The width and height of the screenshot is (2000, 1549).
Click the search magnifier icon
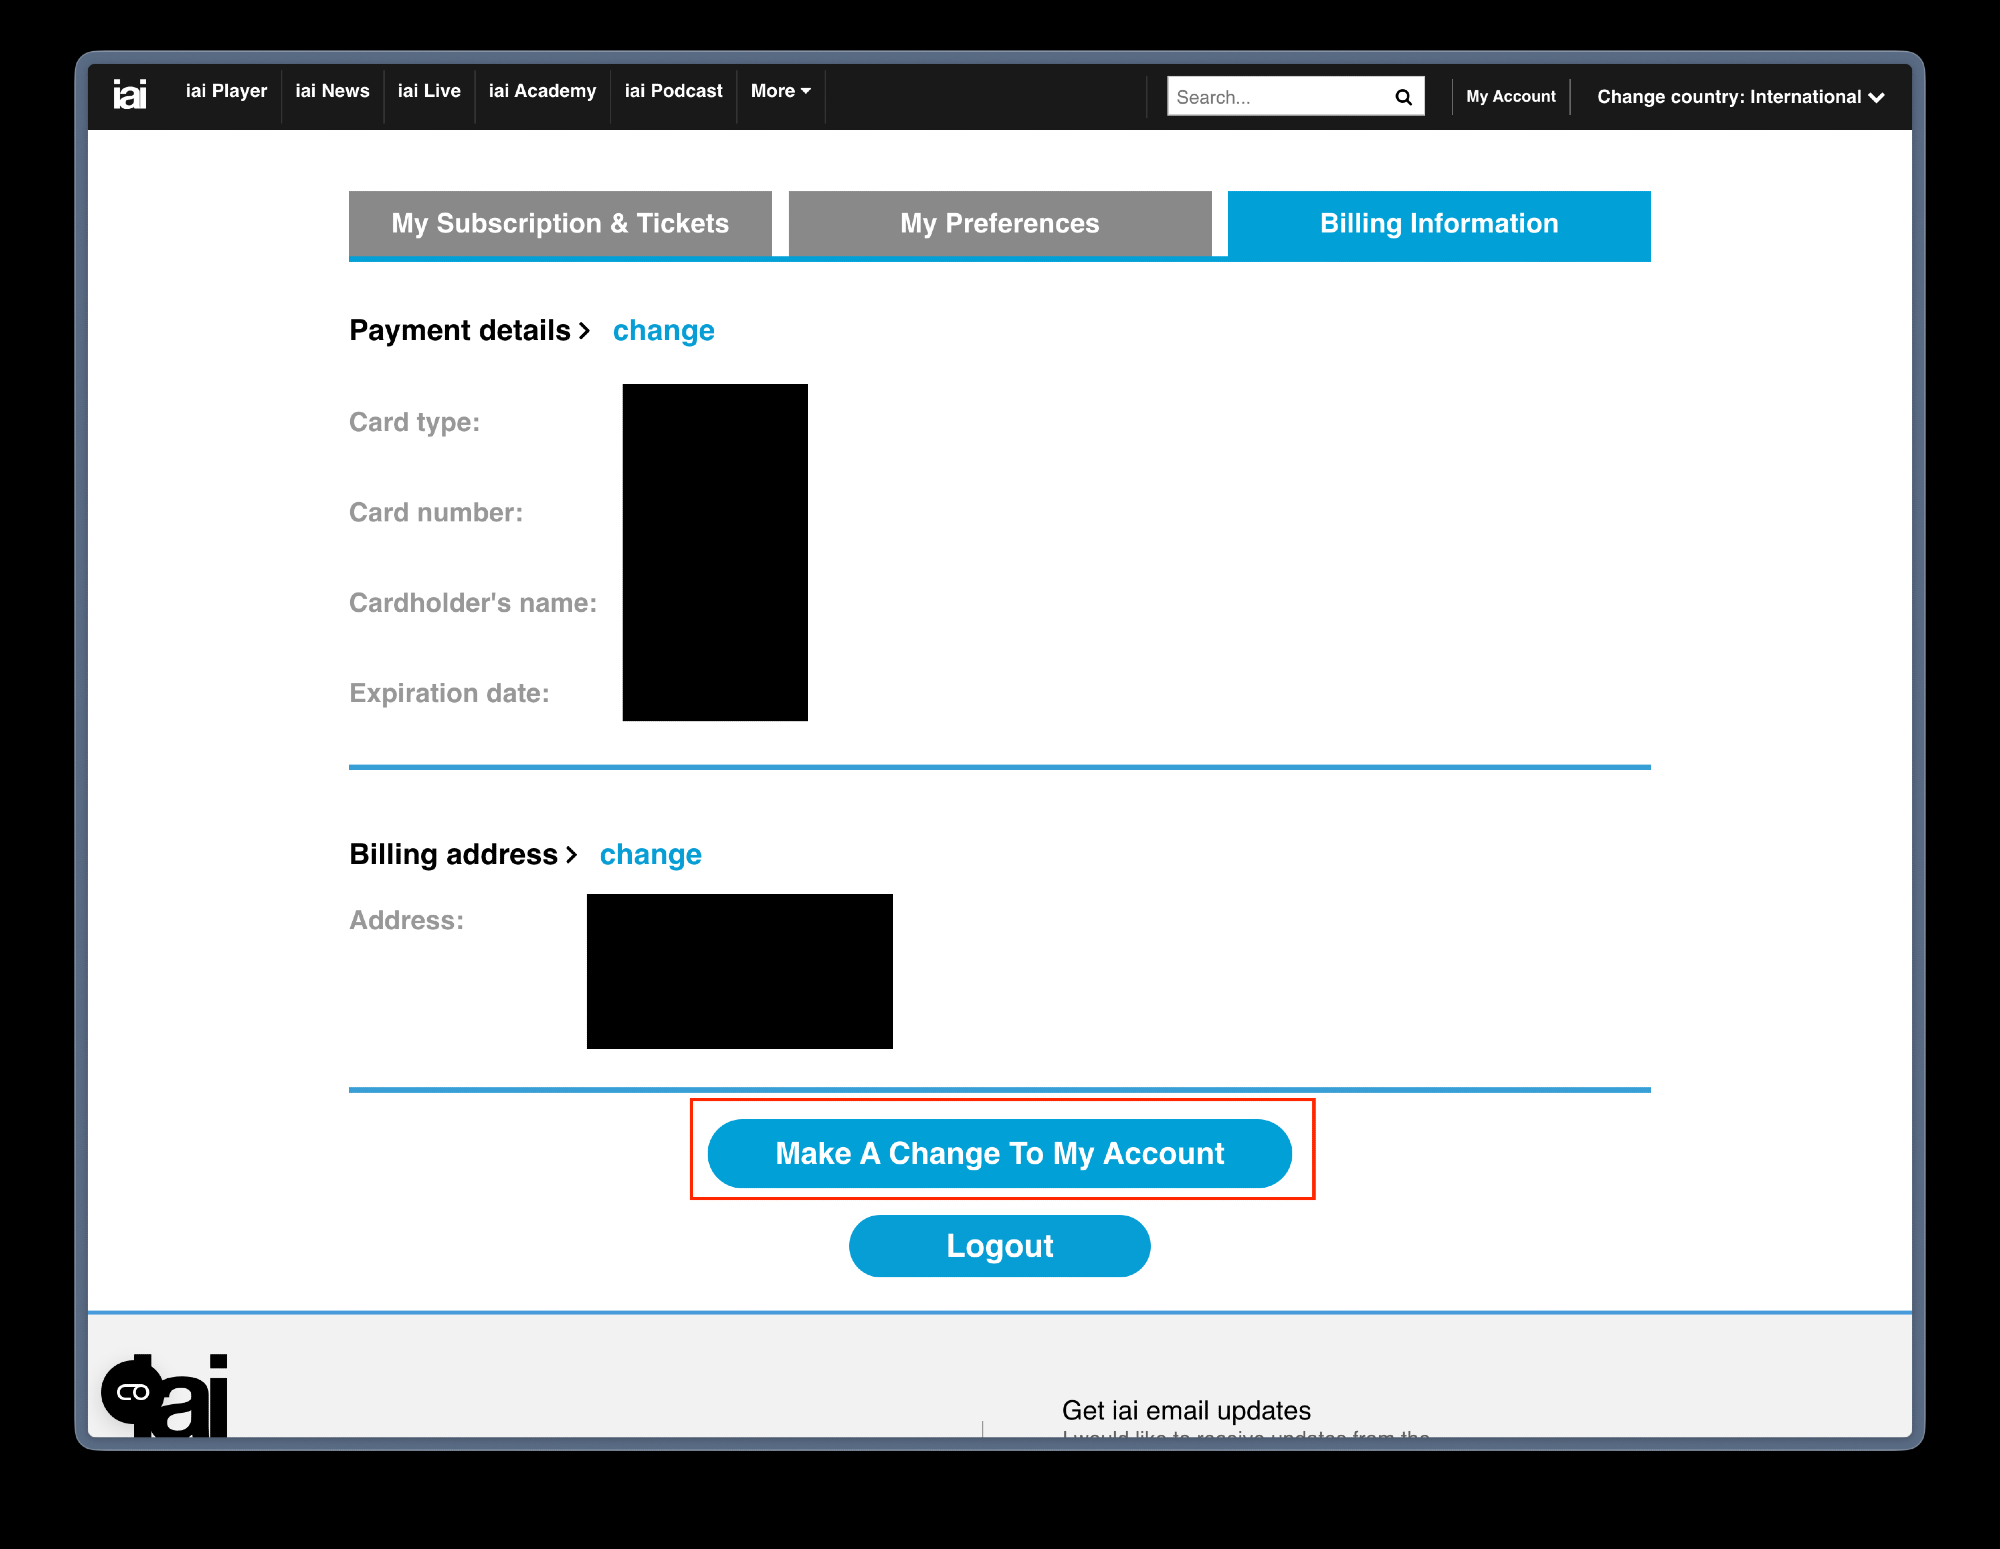click(1403, 97)
